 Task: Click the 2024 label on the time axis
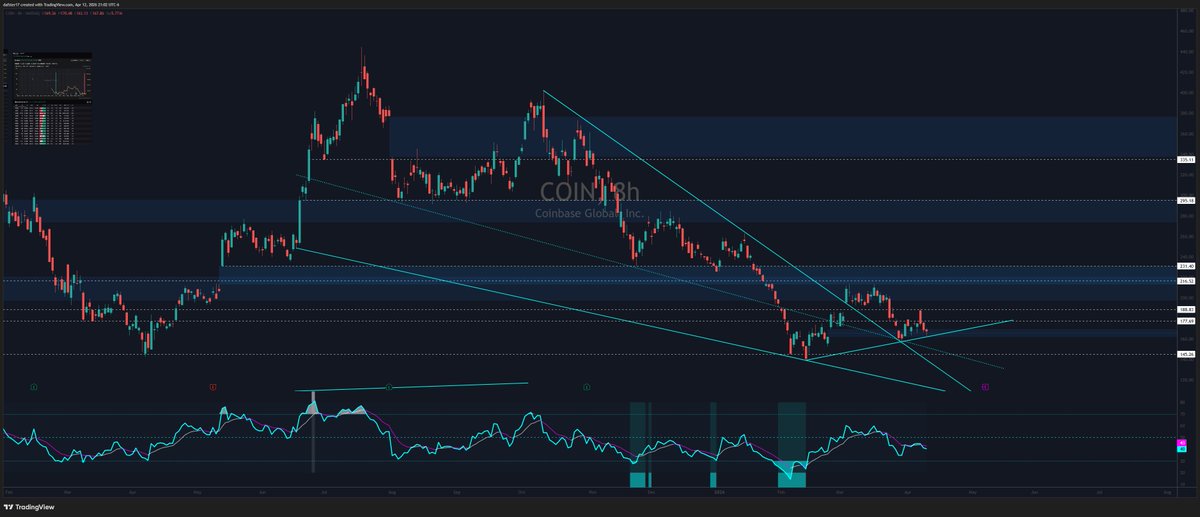tap(718, 492)
